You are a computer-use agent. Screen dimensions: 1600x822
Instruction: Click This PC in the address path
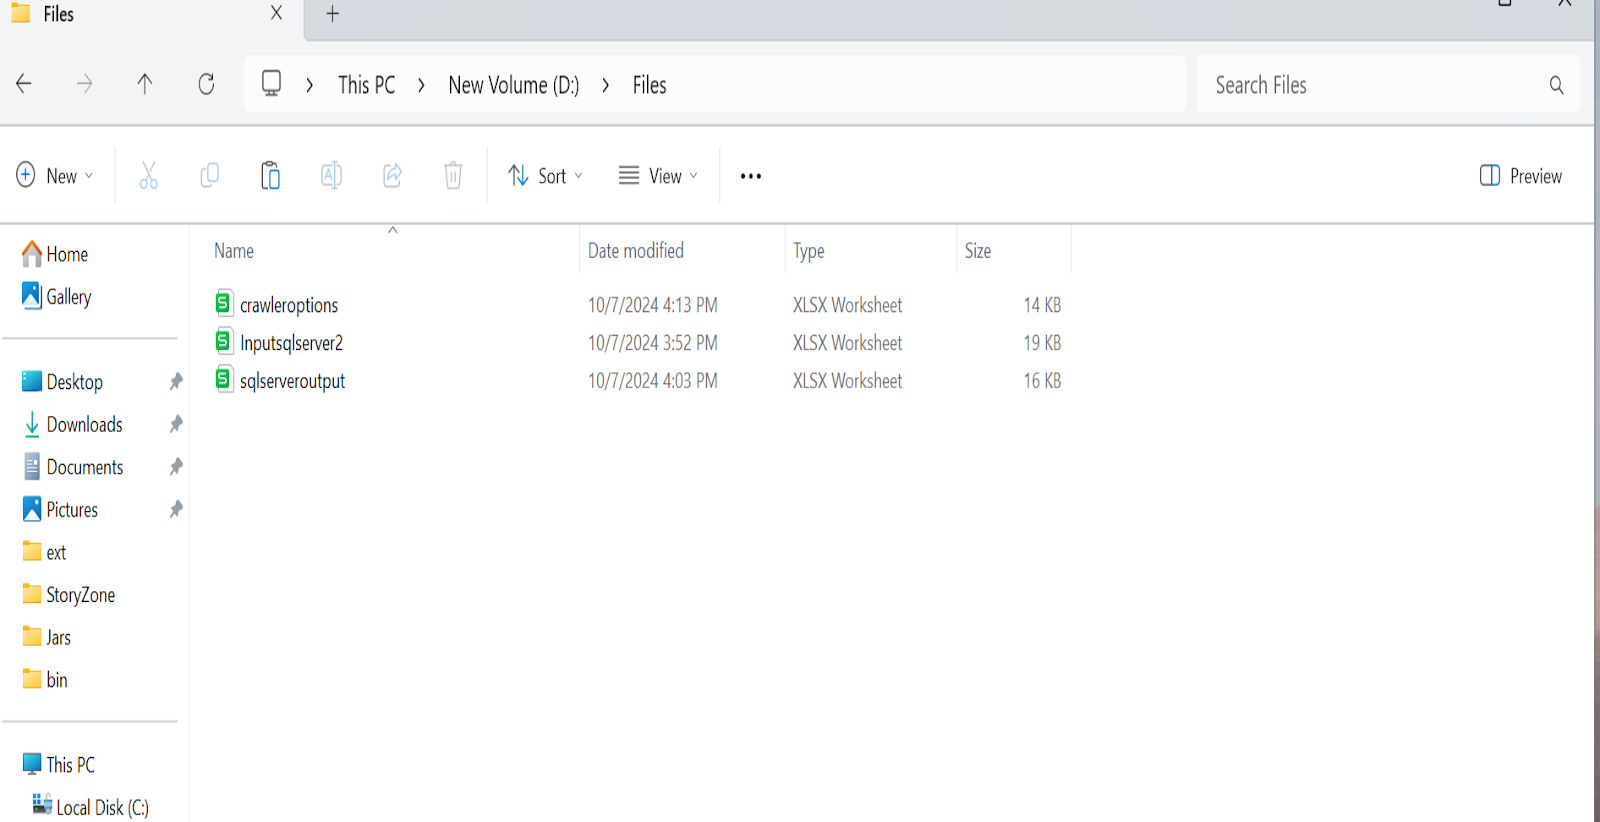pyautogui.click(x=366, y=85)
